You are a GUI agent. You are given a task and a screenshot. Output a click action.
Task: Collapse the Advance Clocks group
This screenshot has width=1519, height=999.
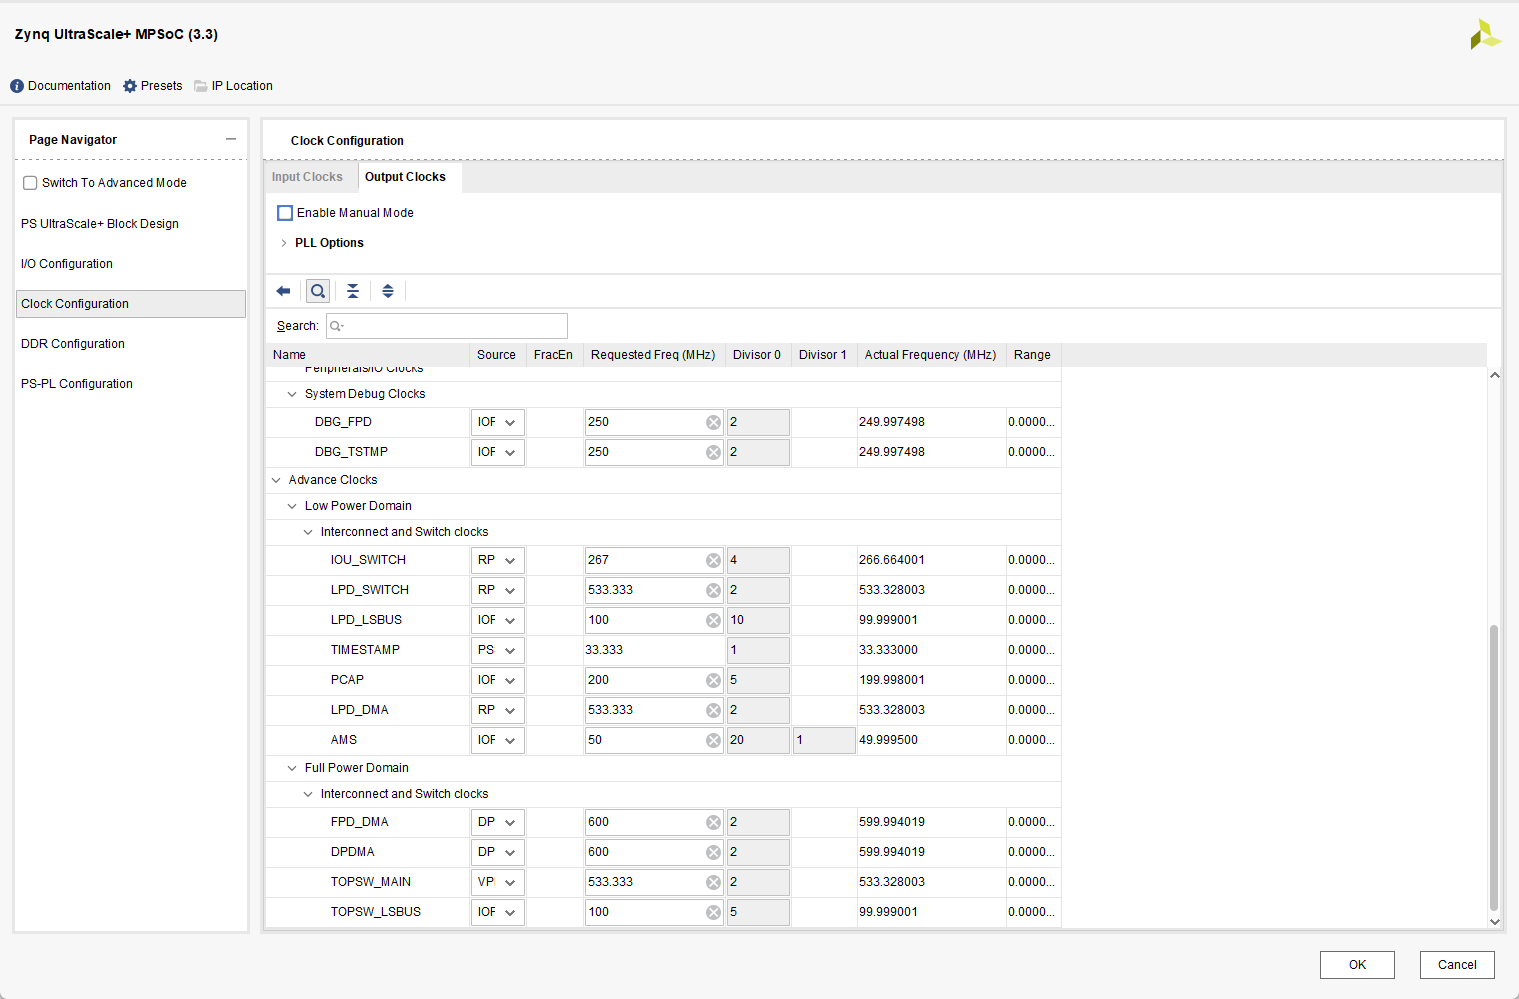pyautogui.click(x=276, y=480)
